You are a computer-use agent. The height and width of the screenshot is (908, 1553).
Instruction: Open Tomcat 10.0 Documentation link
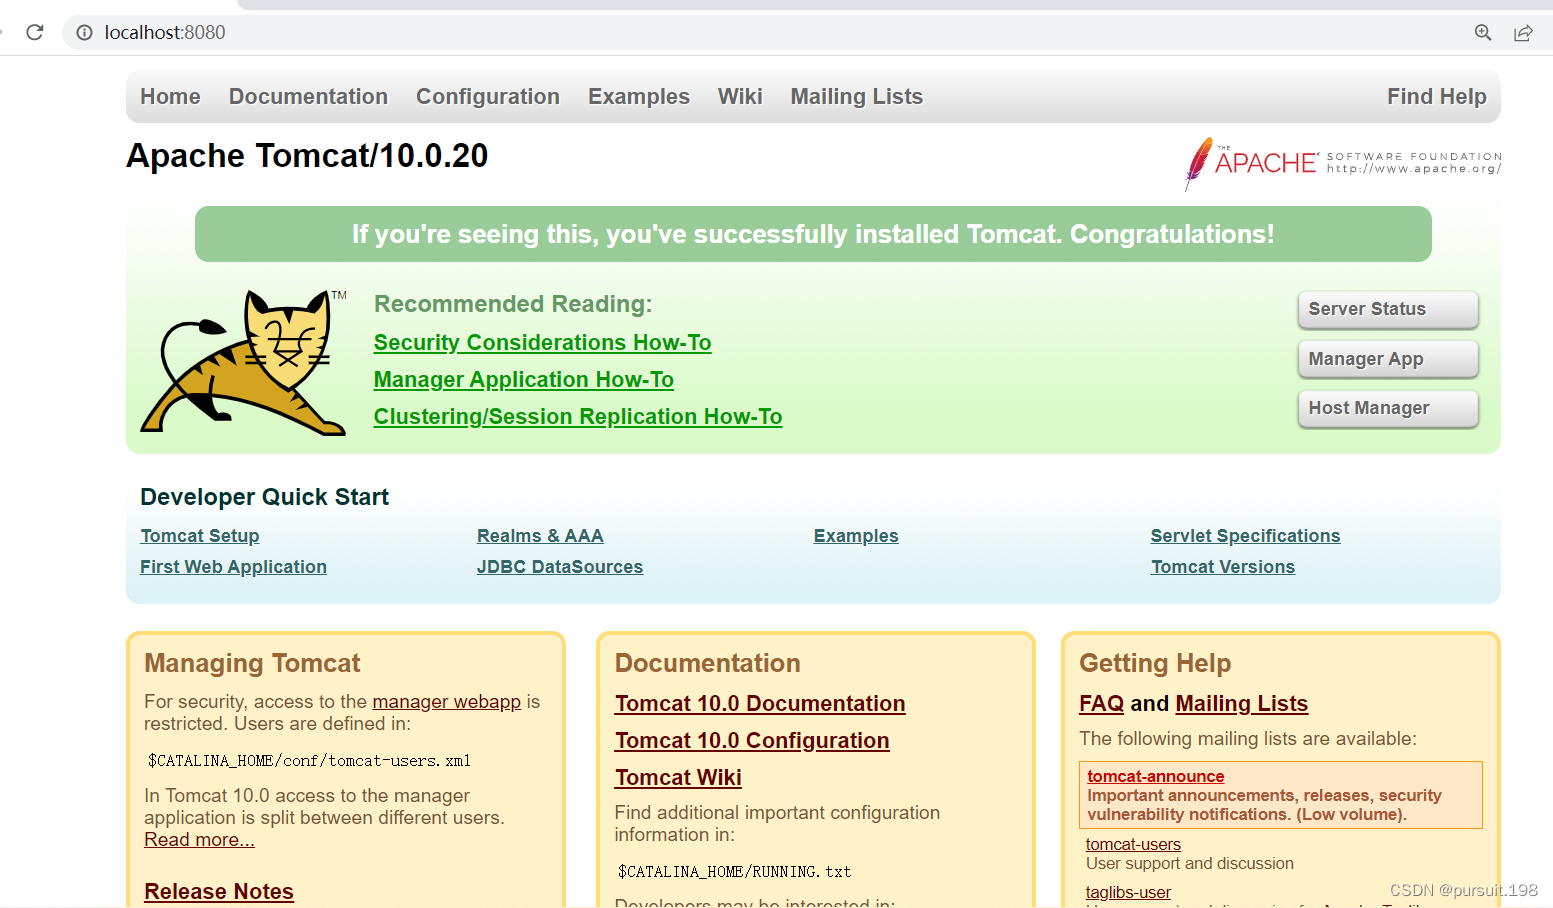760,704
